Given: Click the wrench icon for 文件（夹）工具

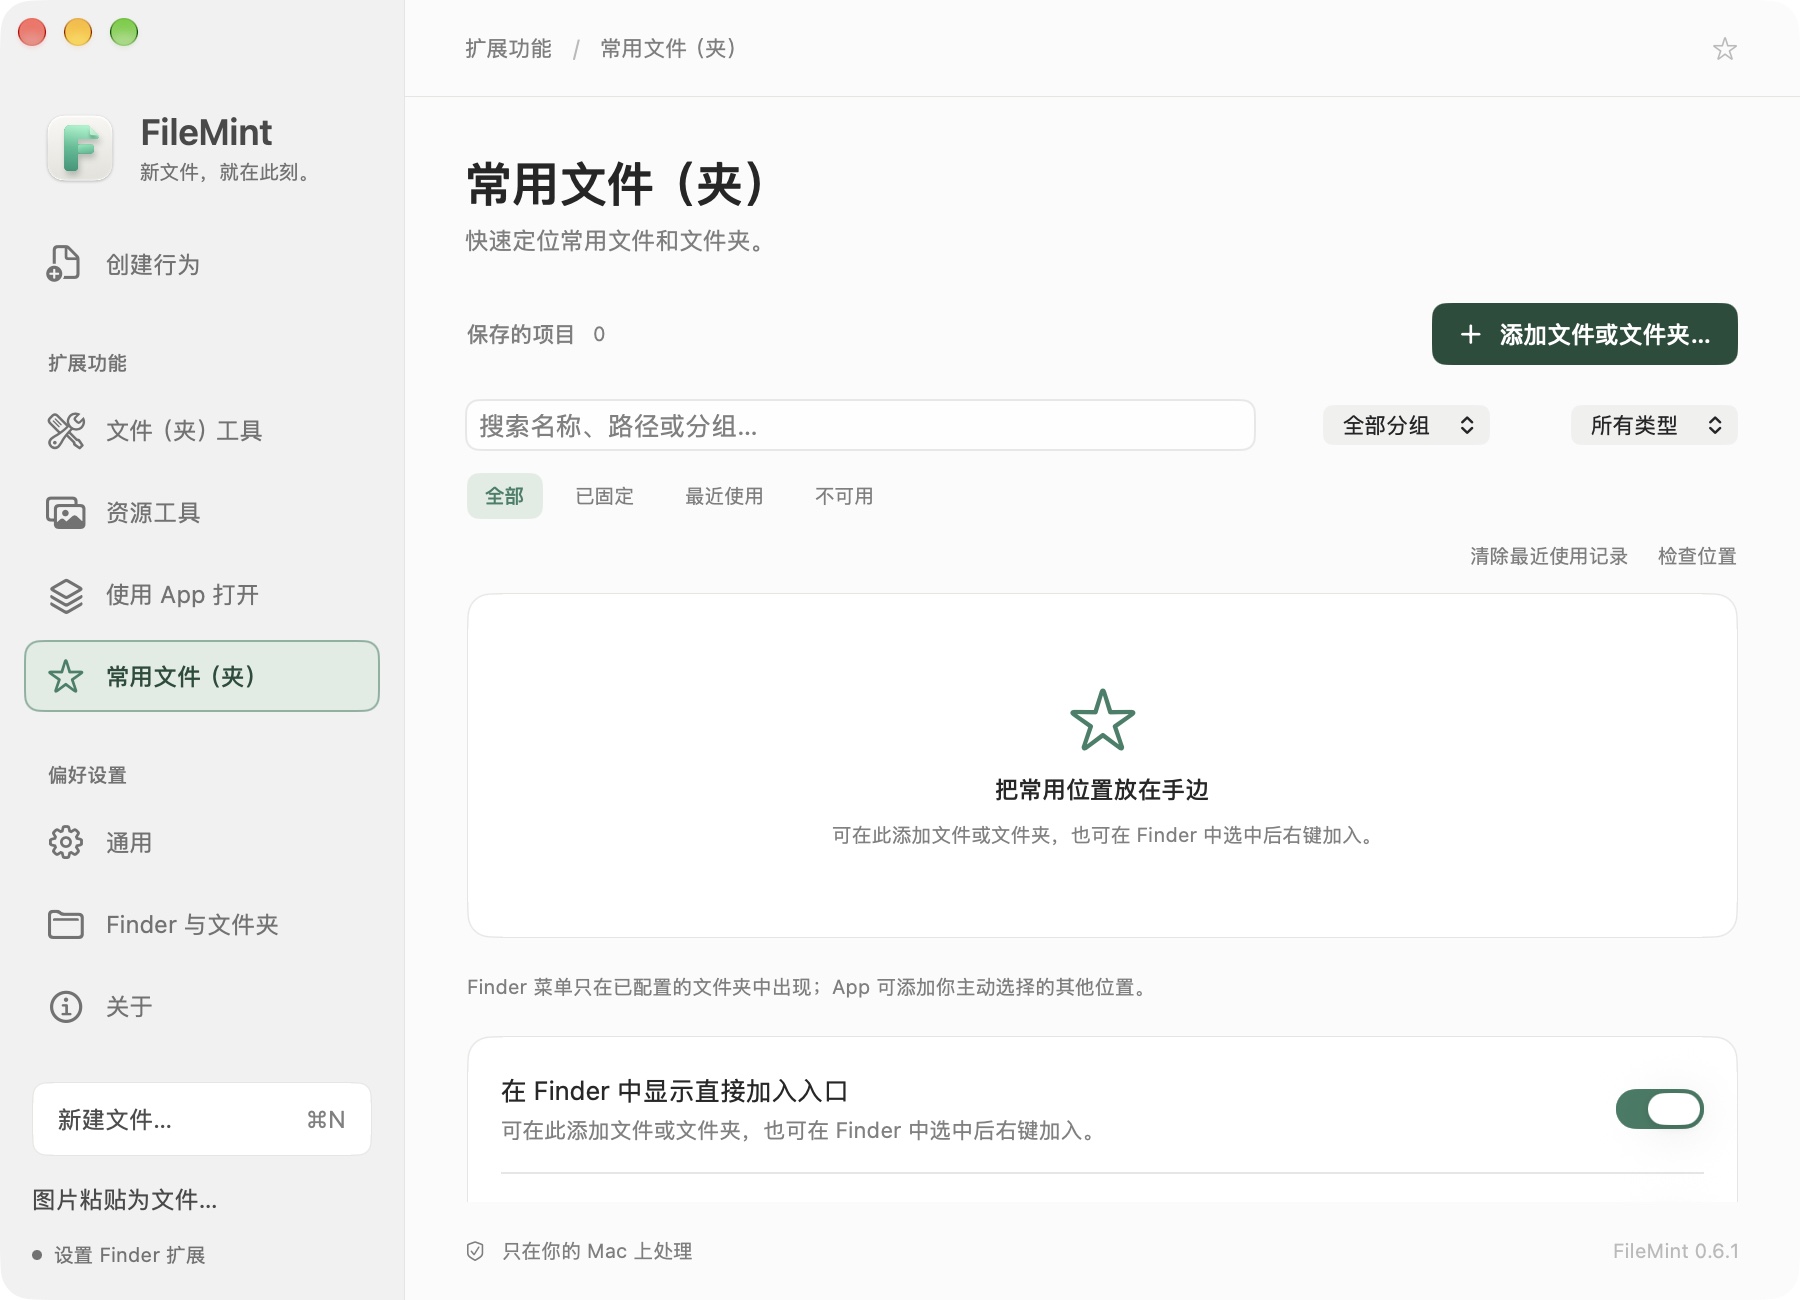Looking at the screenshot, I should (66, 431).
